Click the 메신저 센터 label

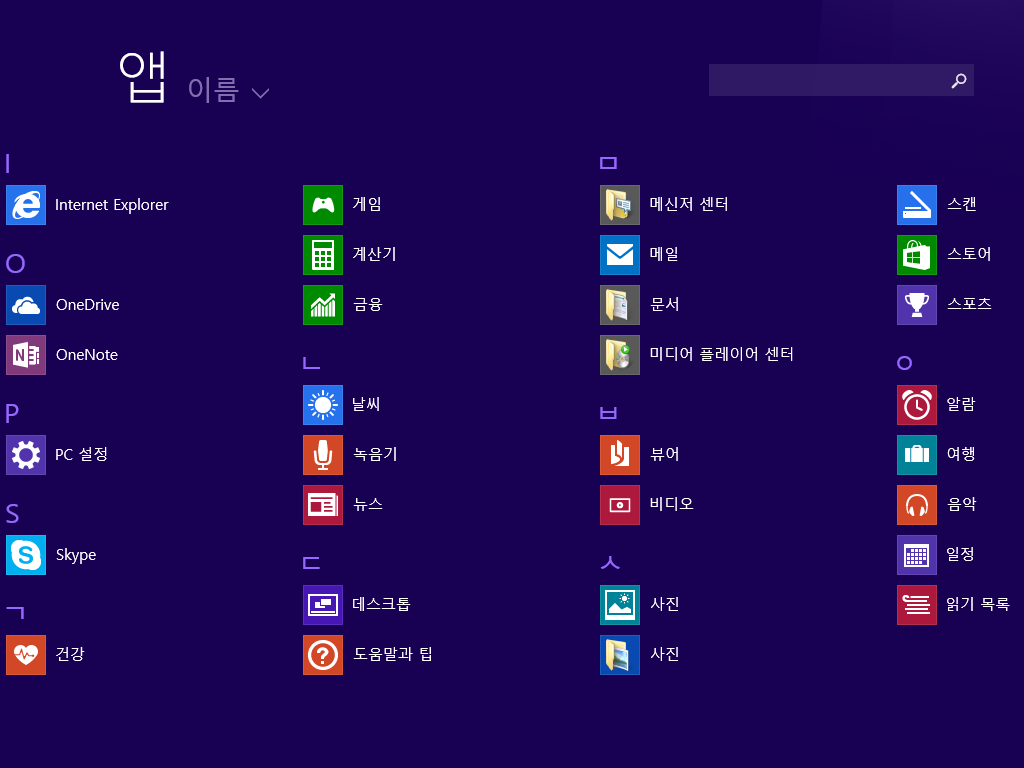pos(689,204)
